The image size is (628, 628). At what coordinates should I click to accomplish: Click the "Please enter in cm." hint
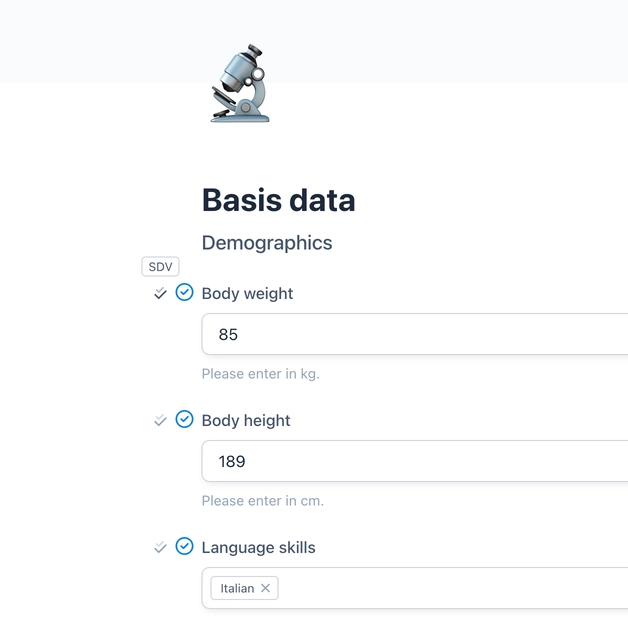(x=262, y=501)
